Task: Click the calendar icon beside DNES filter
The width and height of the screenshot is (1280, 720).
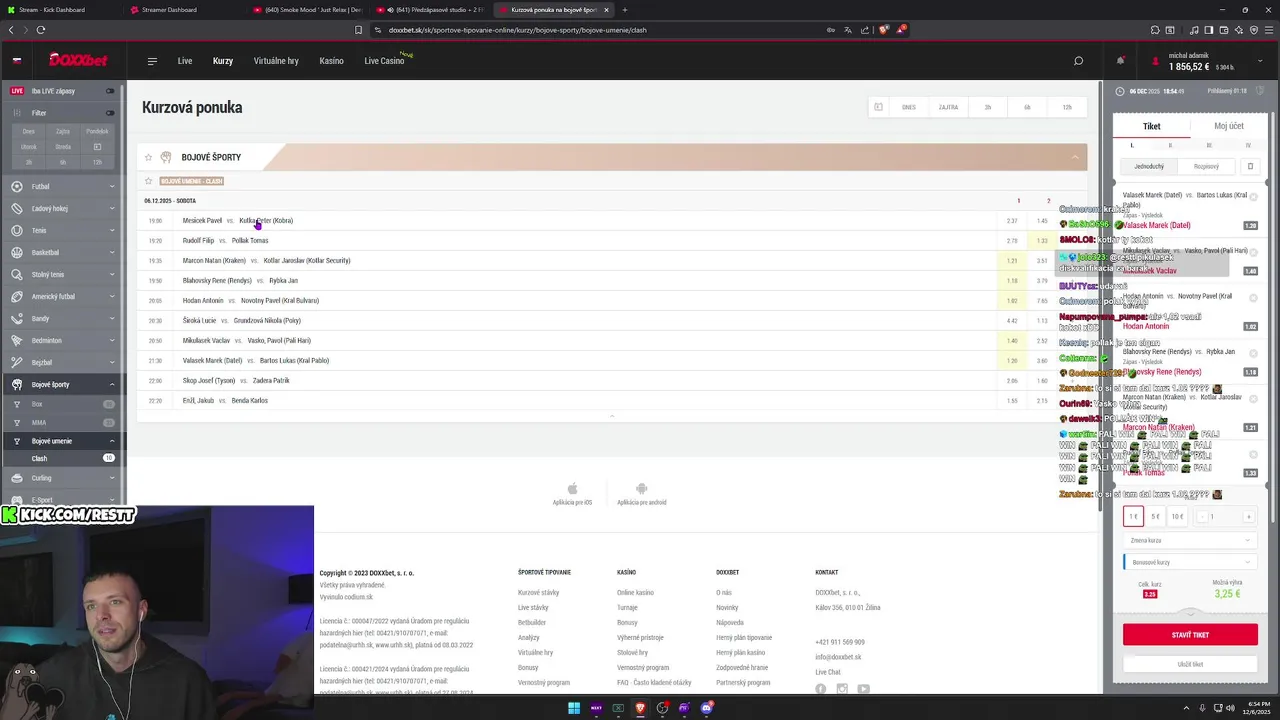Action: 878,107
